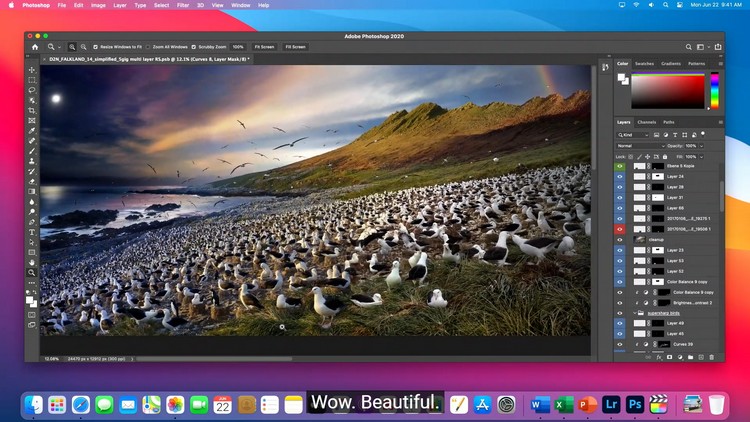Open the layer Kind filter dropdown
The height and width of the screenshot is (422, 750).
pyautogui.click(x=635, y=134)
